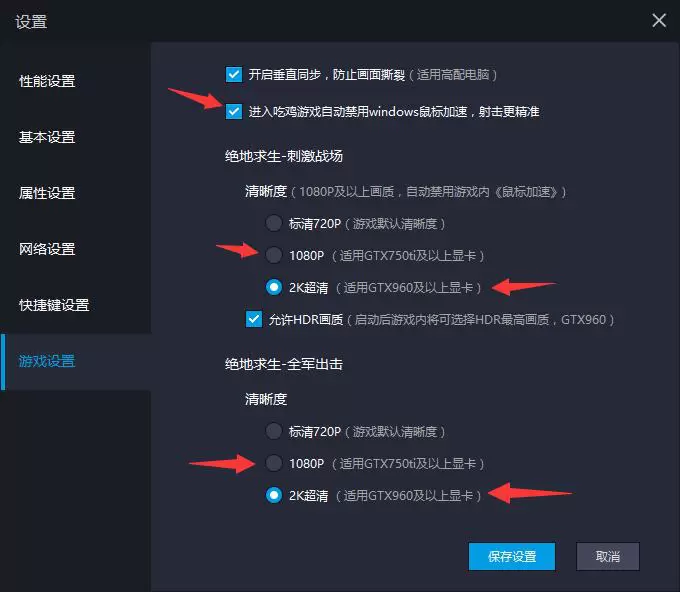Go to 网络设置 section

(47, 249)
